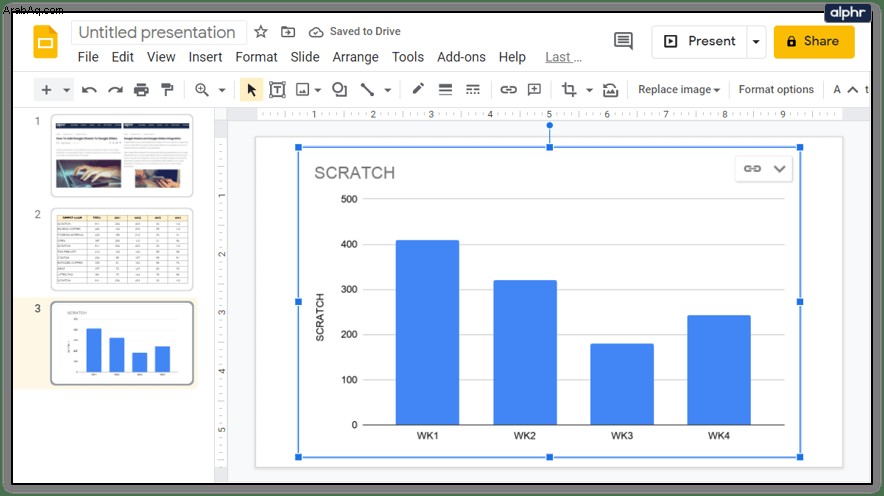Click the Add comment icon in toolbar

pyautogui.click(x=534, y=90)
